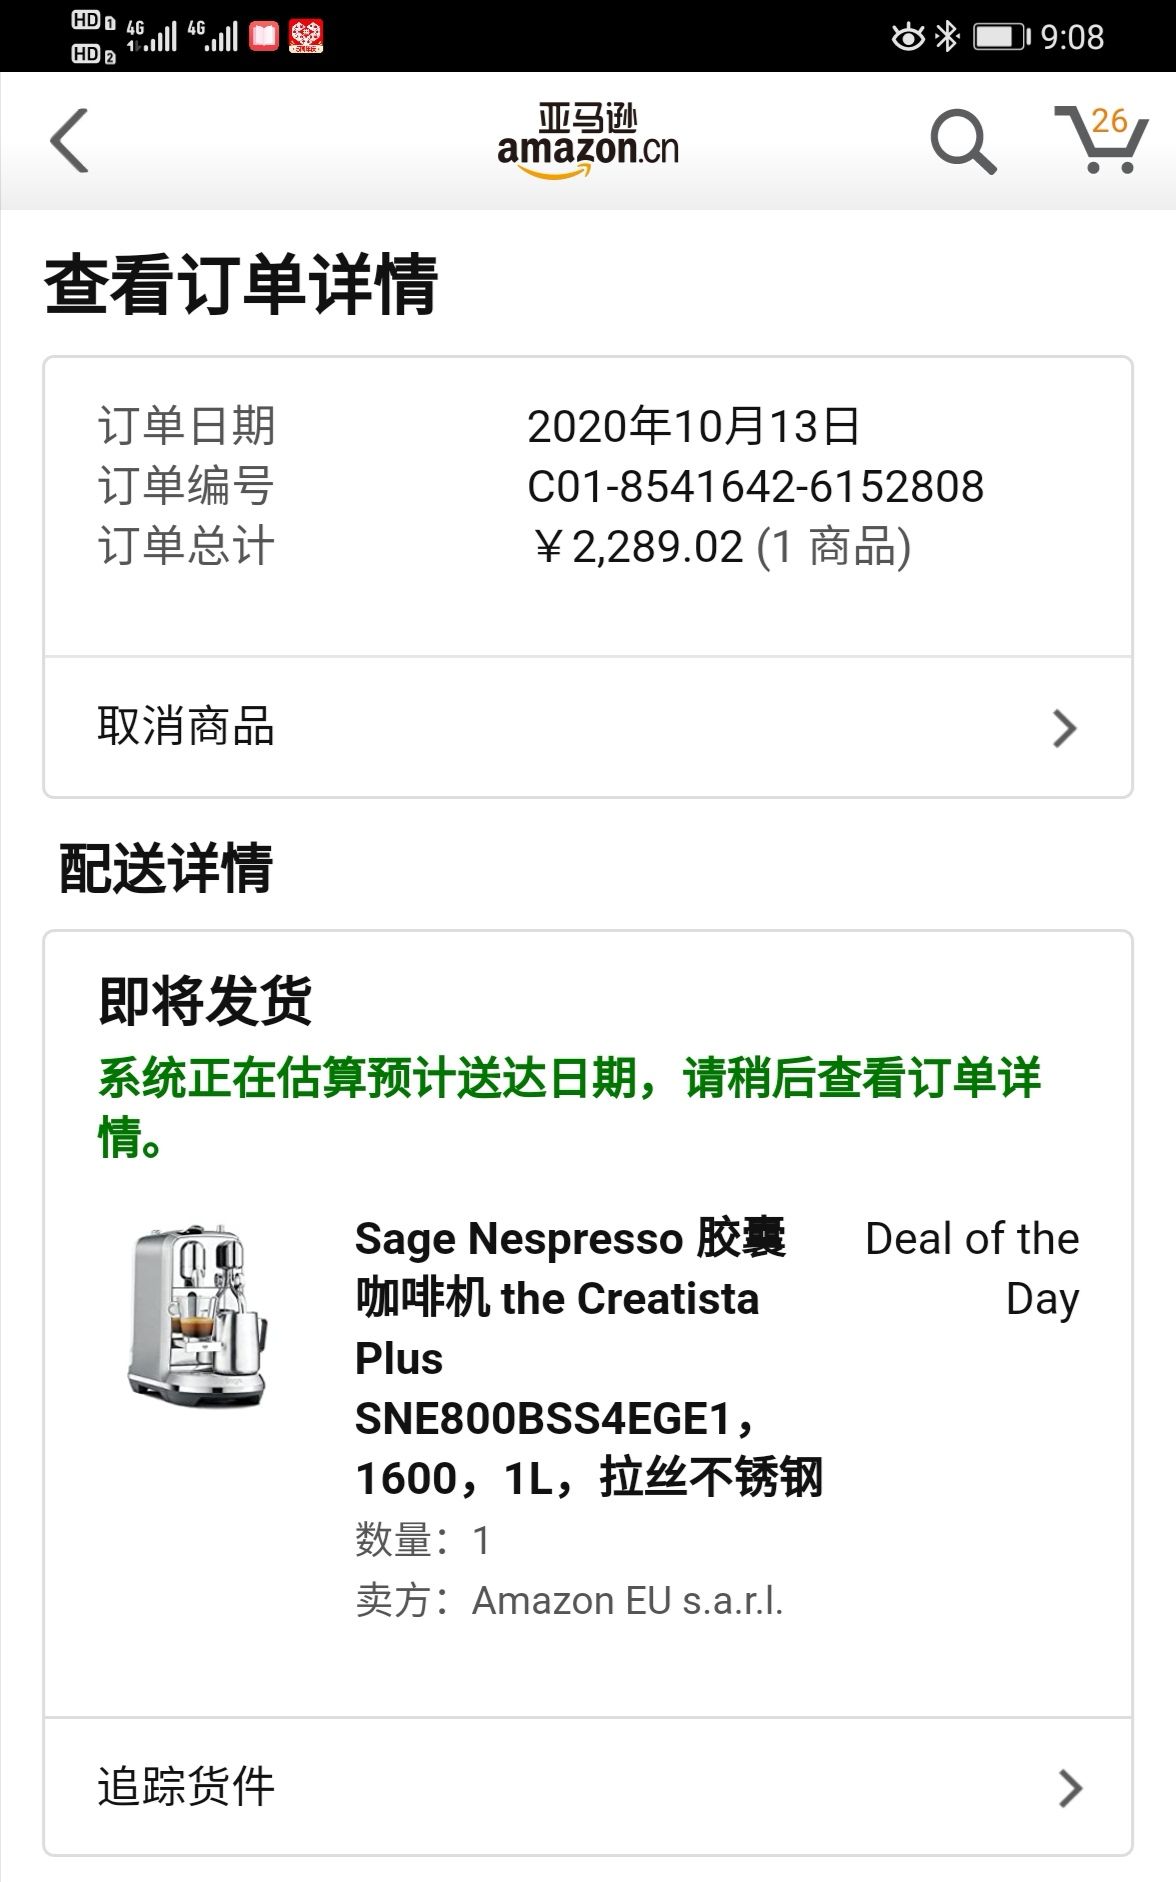Tap the clock showing 9:08
1176x1882 pixels.
1073,37
